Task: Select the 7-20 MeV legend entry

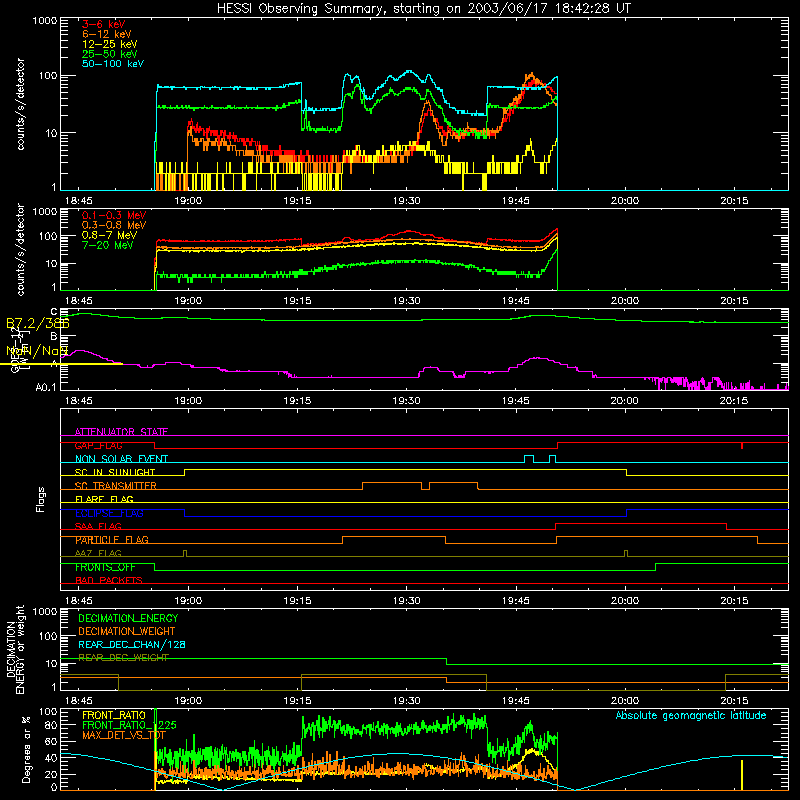Action: [108, 245]
